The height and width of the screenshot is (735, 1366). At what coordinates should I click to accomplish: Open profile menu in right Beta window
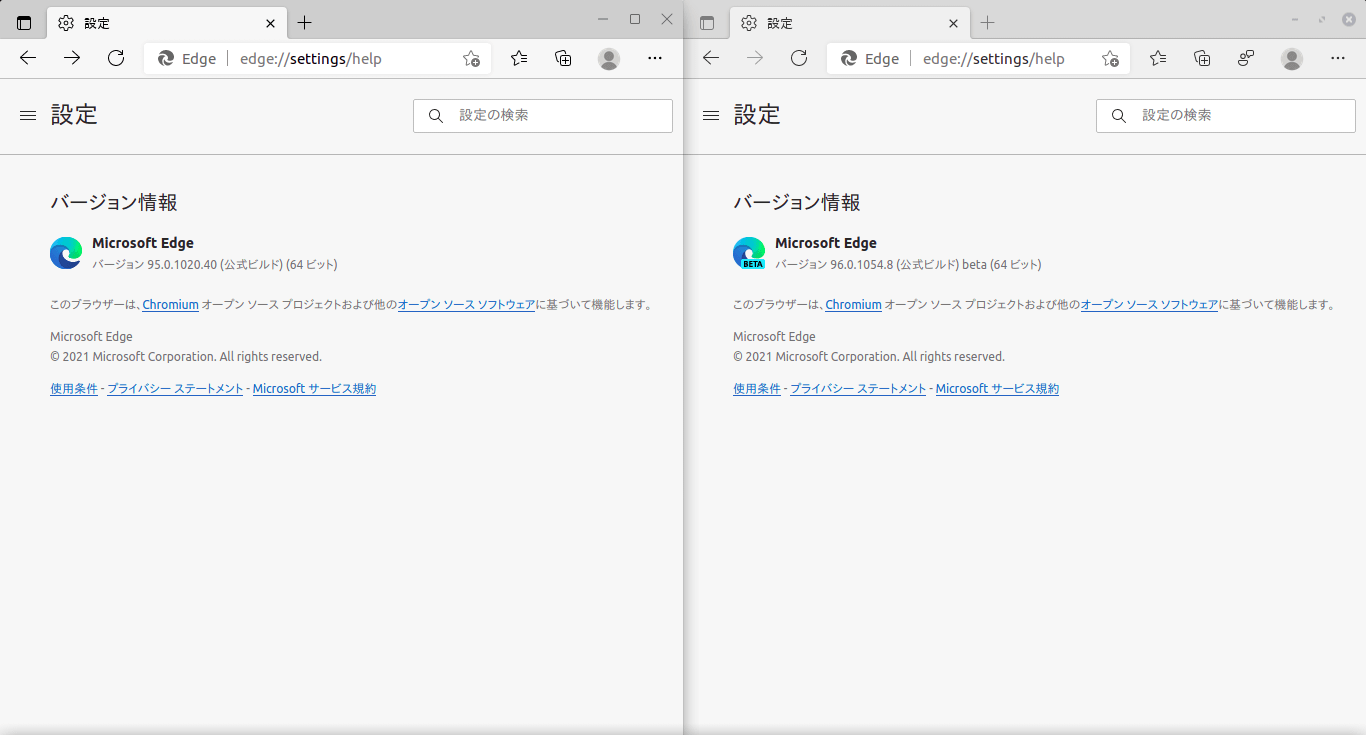pos(1292,59)
